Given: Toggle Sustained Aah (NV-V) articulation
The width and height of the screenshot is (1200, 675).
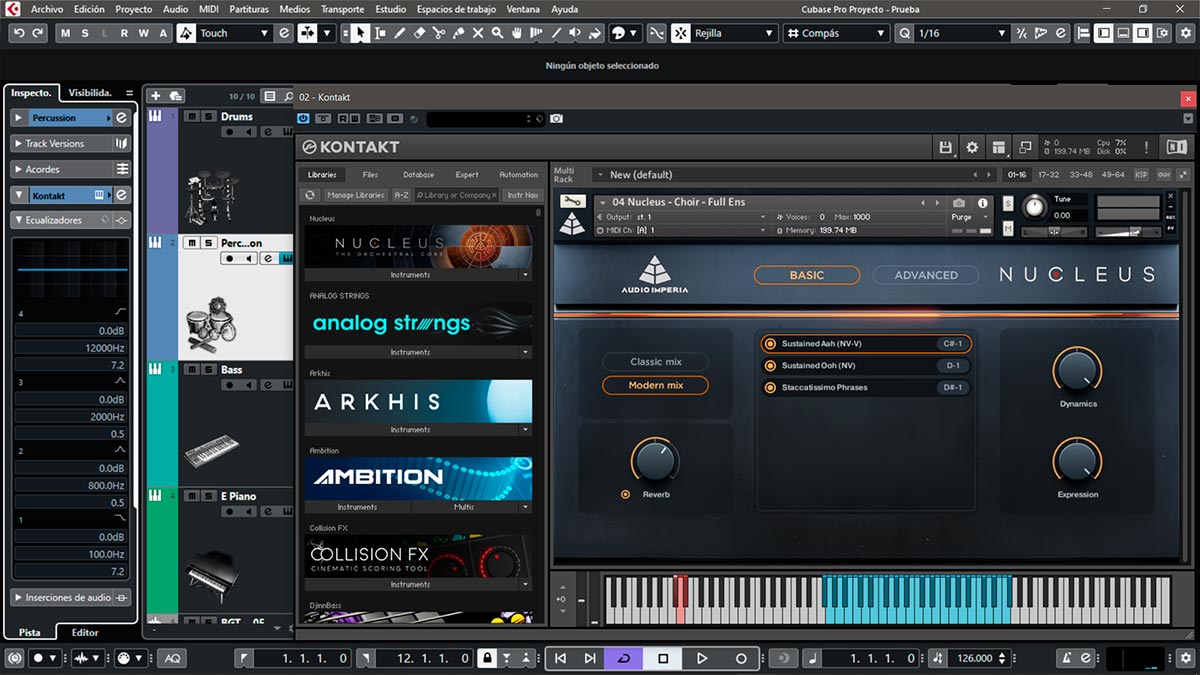Looking at the screenshot, I should (770, 343).
